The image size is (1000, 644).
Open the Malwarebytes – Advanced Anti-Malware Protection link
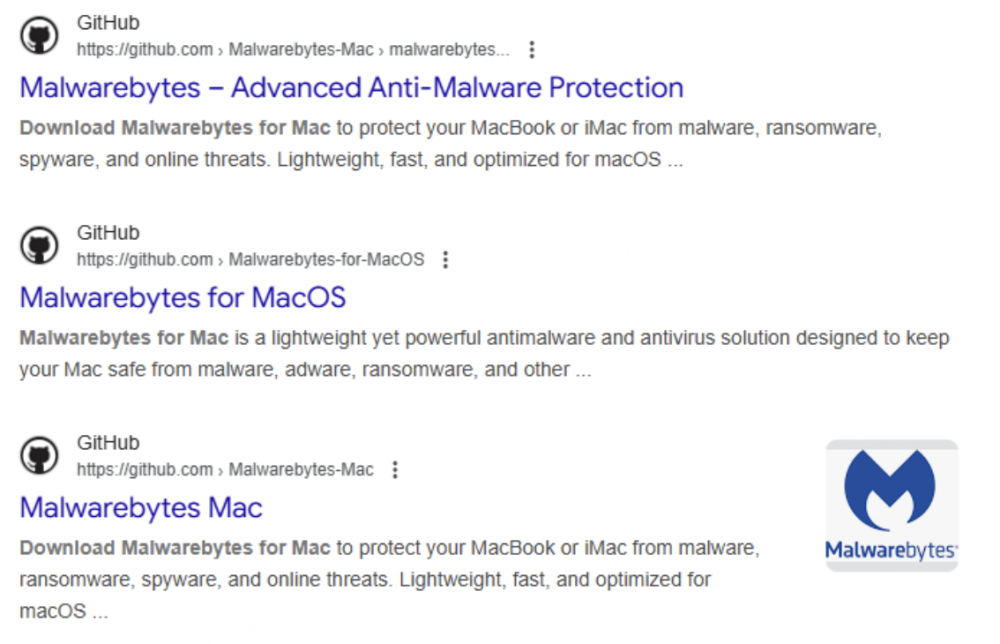pyautogui.click(x=351, y=88)
